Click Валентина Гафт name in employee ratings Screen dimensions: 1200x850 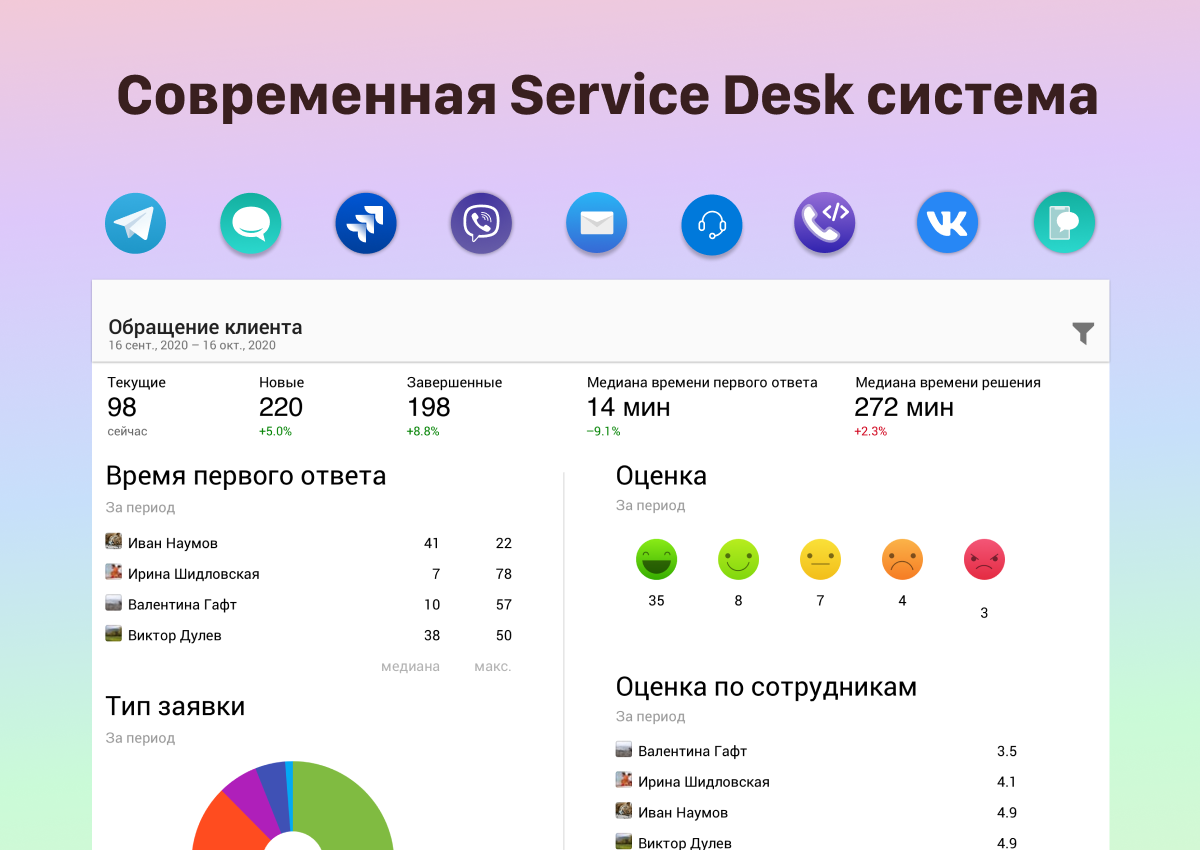coord(692,751)
